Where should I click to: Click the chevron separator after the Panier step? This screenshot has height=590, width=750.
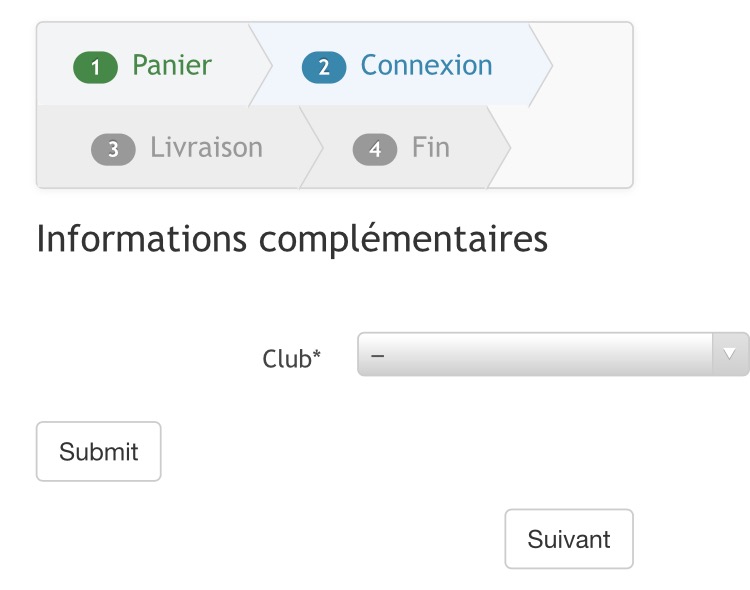(259, 65)
